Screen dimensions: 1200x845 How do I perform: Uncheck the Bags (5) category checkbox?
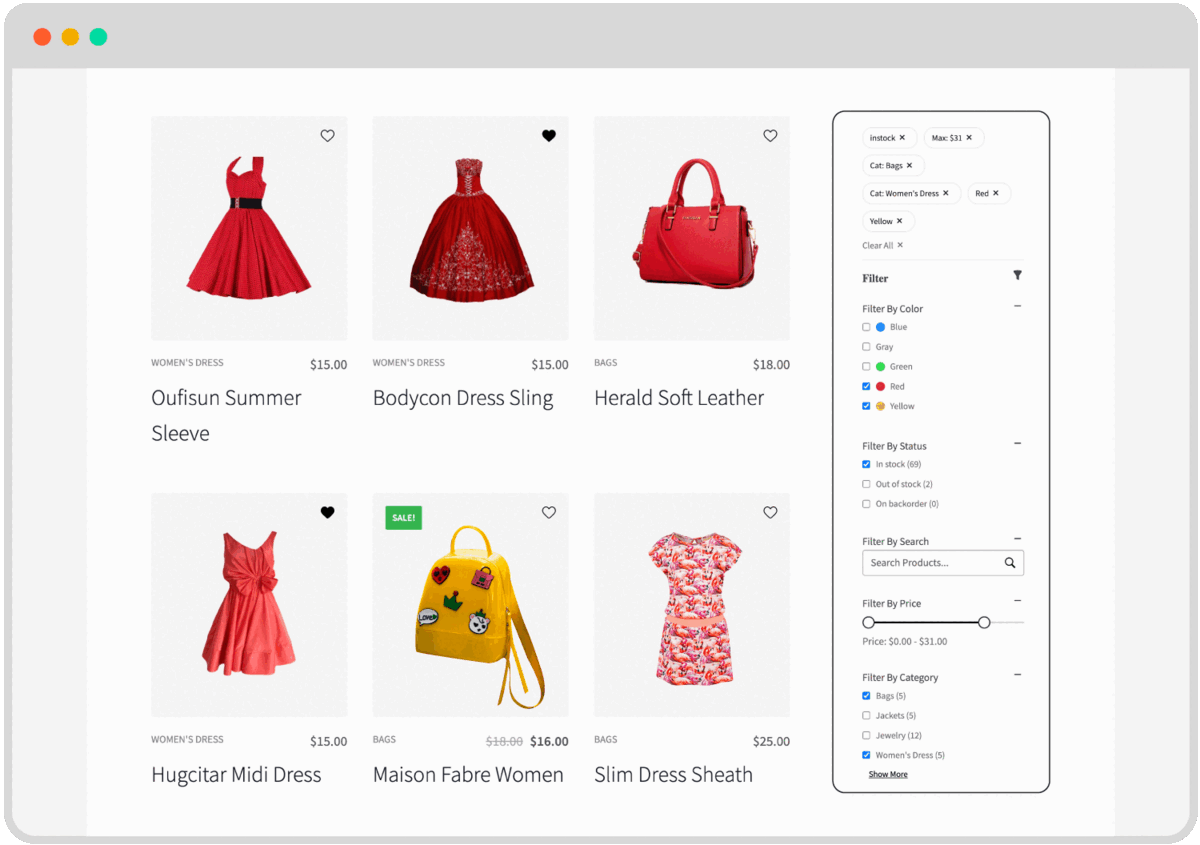pyautogui.click(x=866, y=696)
